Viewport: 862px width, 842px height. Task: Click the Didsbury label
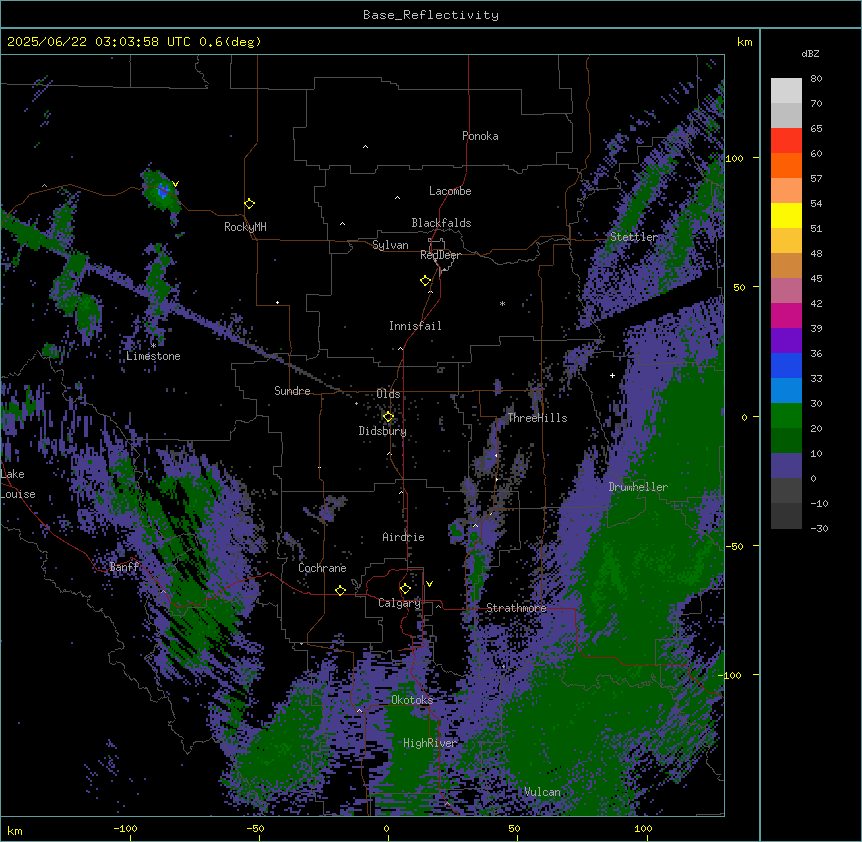[x=383, y=431]
